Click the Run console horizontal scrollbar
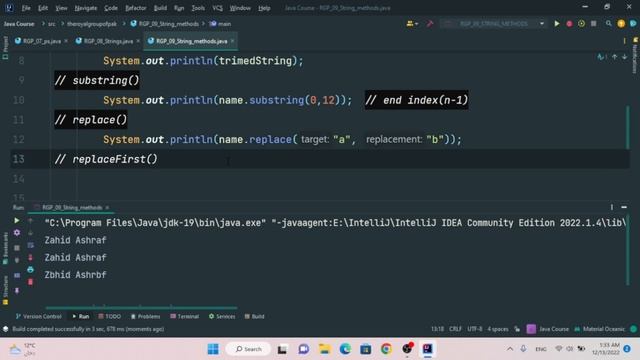This screenshot has height=360, width=640. [141, 307]
